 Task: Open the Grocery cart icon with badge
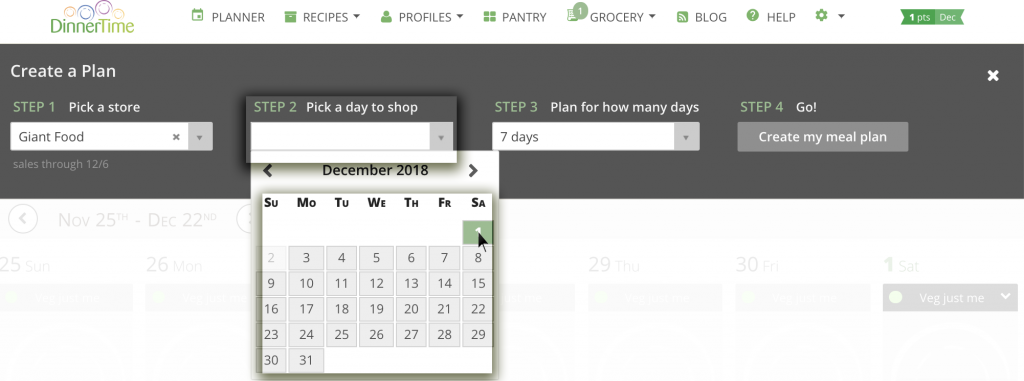pyautogui.click(x=575, y=14)
